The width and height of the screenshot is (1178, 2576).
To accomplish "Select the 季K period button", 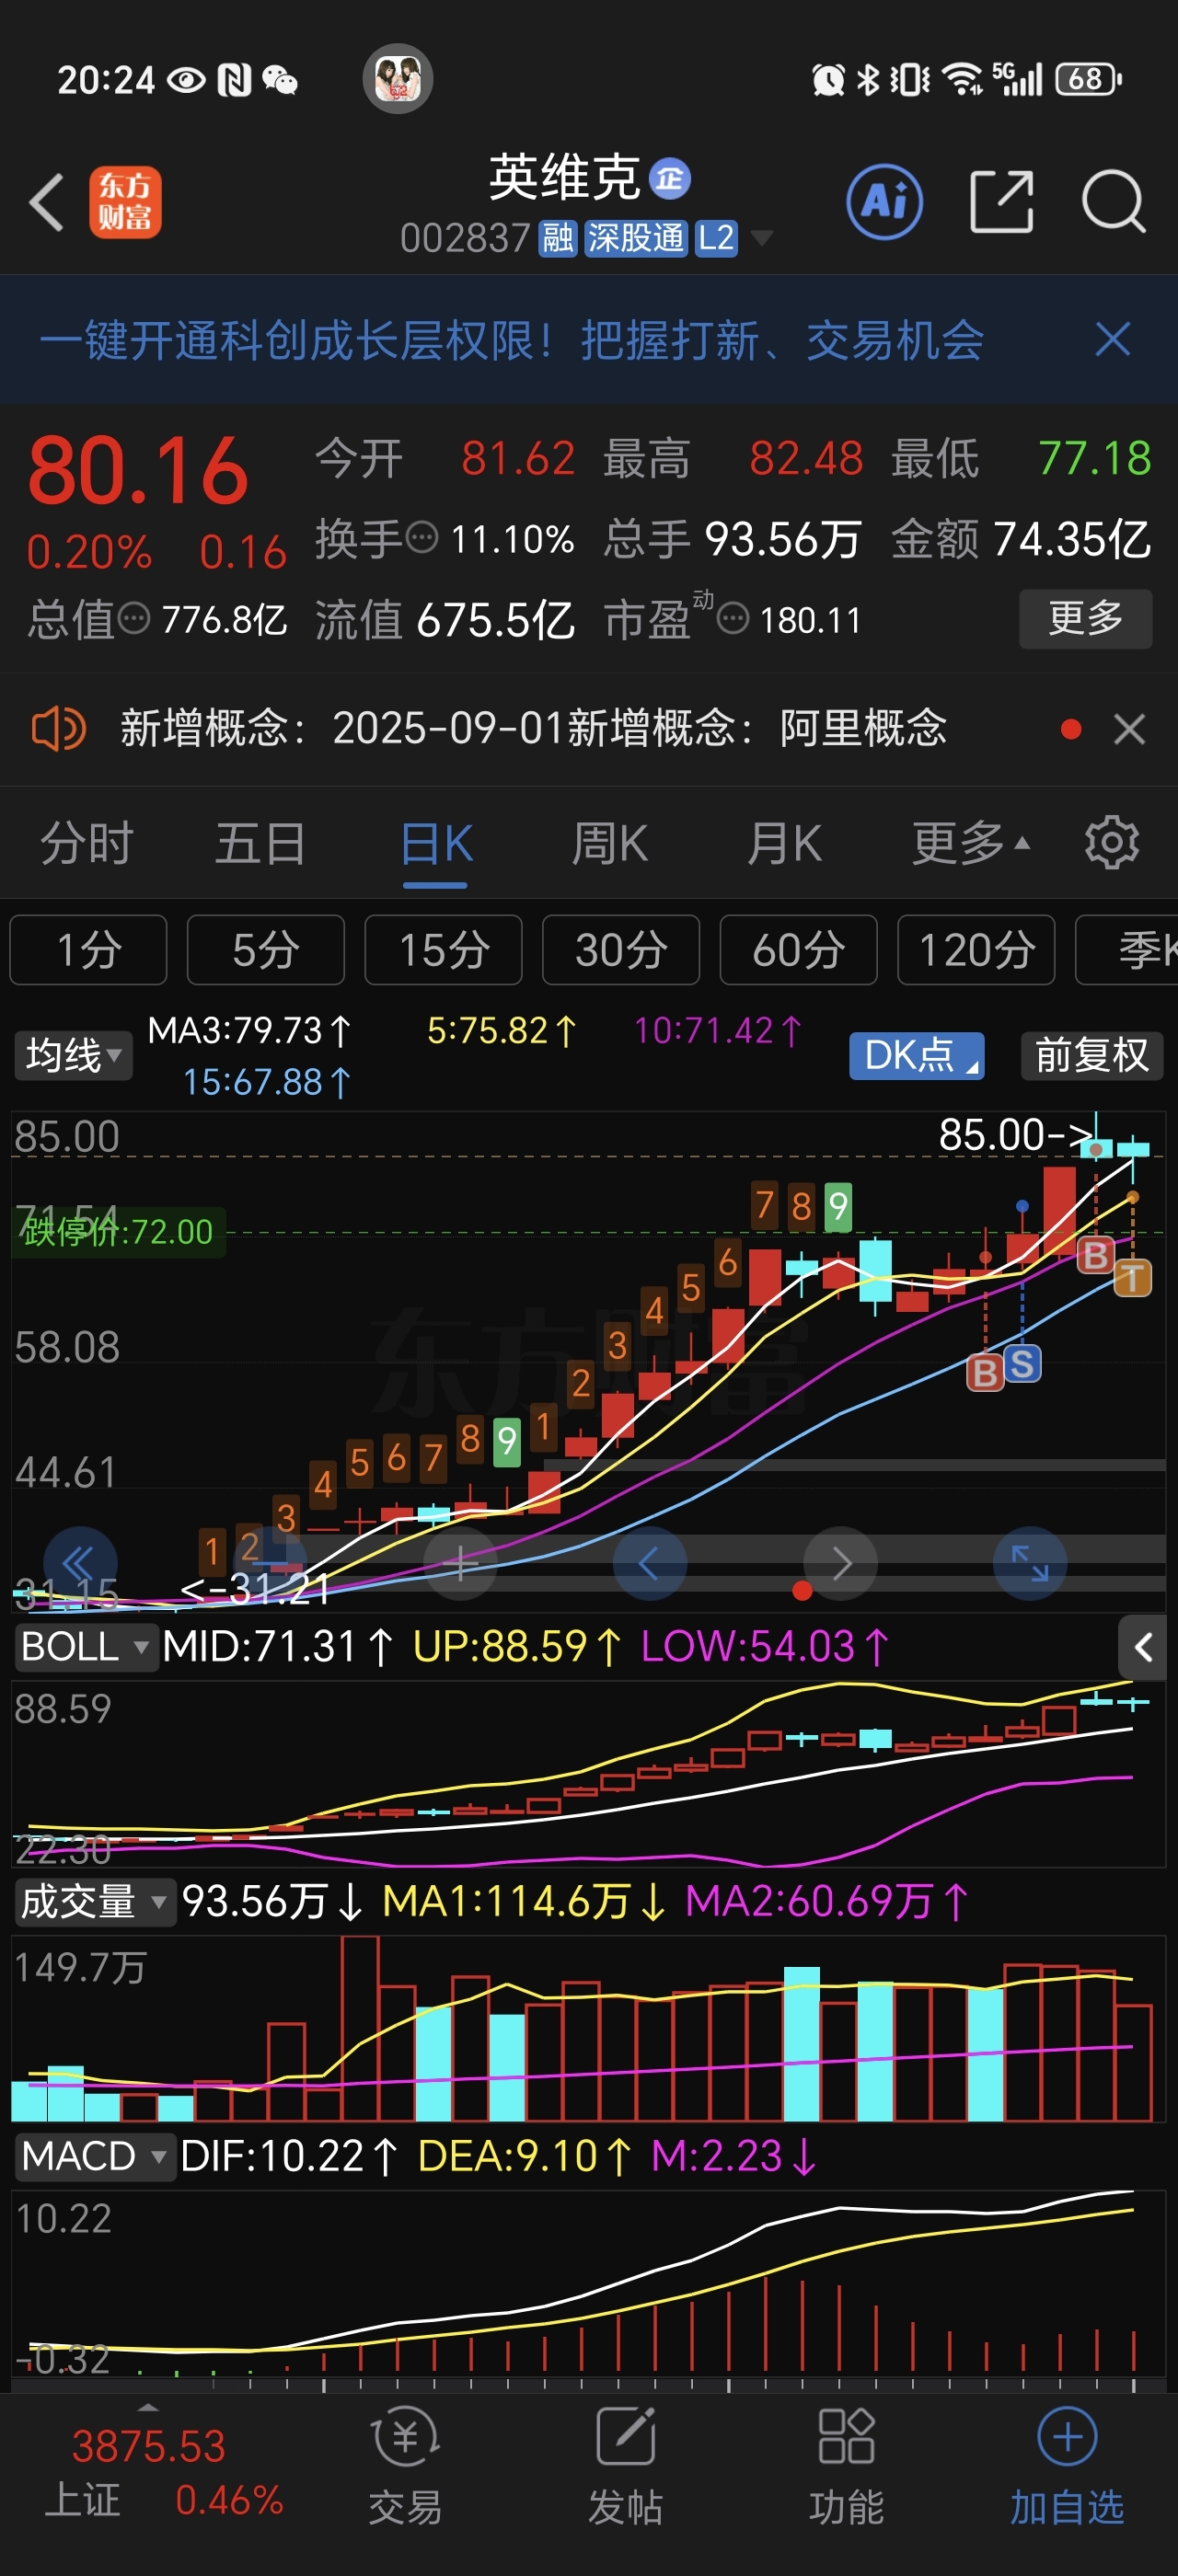I will tap(1127, 950).
